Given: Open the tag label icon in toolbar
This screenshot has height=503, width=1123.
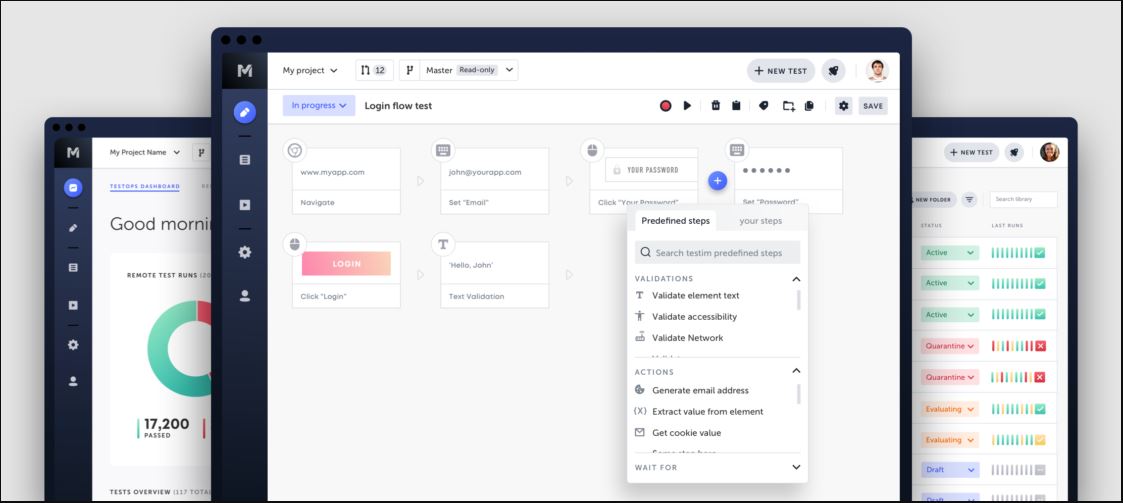Looking at the screenshot, I should 763,106.
